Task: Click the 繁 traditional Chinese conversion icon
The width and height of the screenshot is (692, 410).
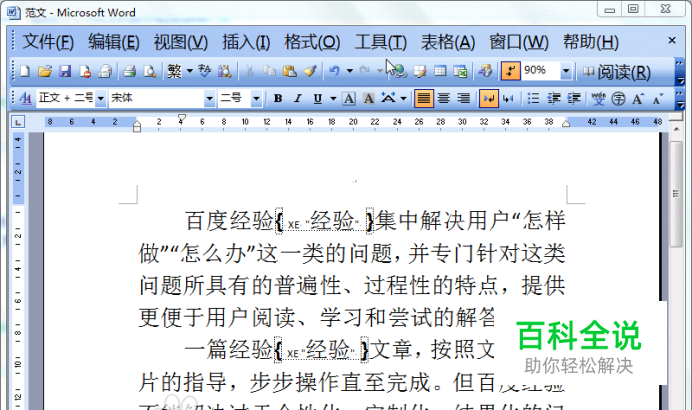Action: [174, 71]
